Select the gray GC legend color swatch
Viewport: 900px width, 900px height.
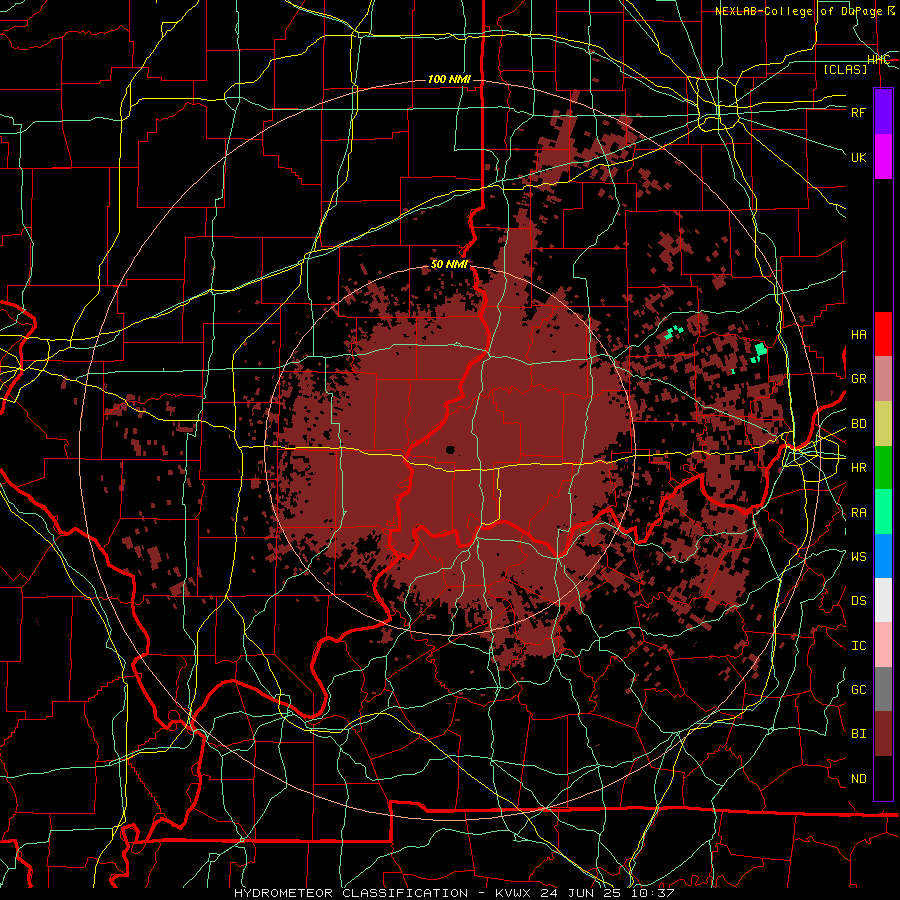(x=883, y=689)
